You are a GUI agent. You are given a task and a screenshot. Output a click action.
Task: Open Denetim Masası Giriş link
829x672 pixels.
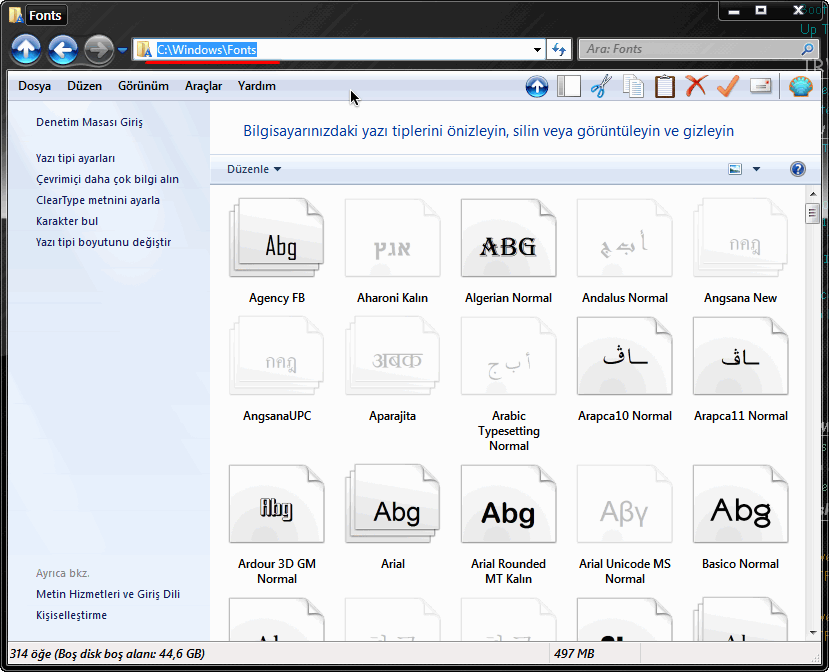coord(89,122)
